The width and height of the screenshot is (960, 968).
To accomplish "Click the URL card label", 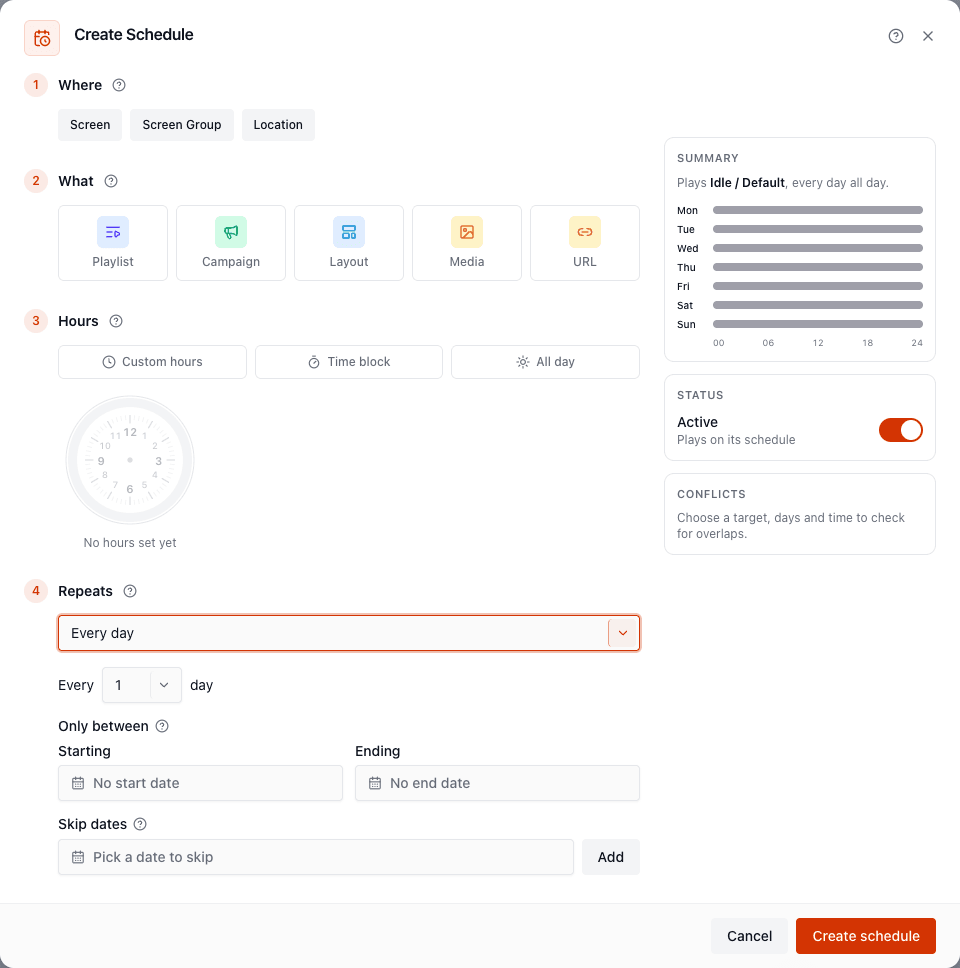I will (x=585, y=262).
